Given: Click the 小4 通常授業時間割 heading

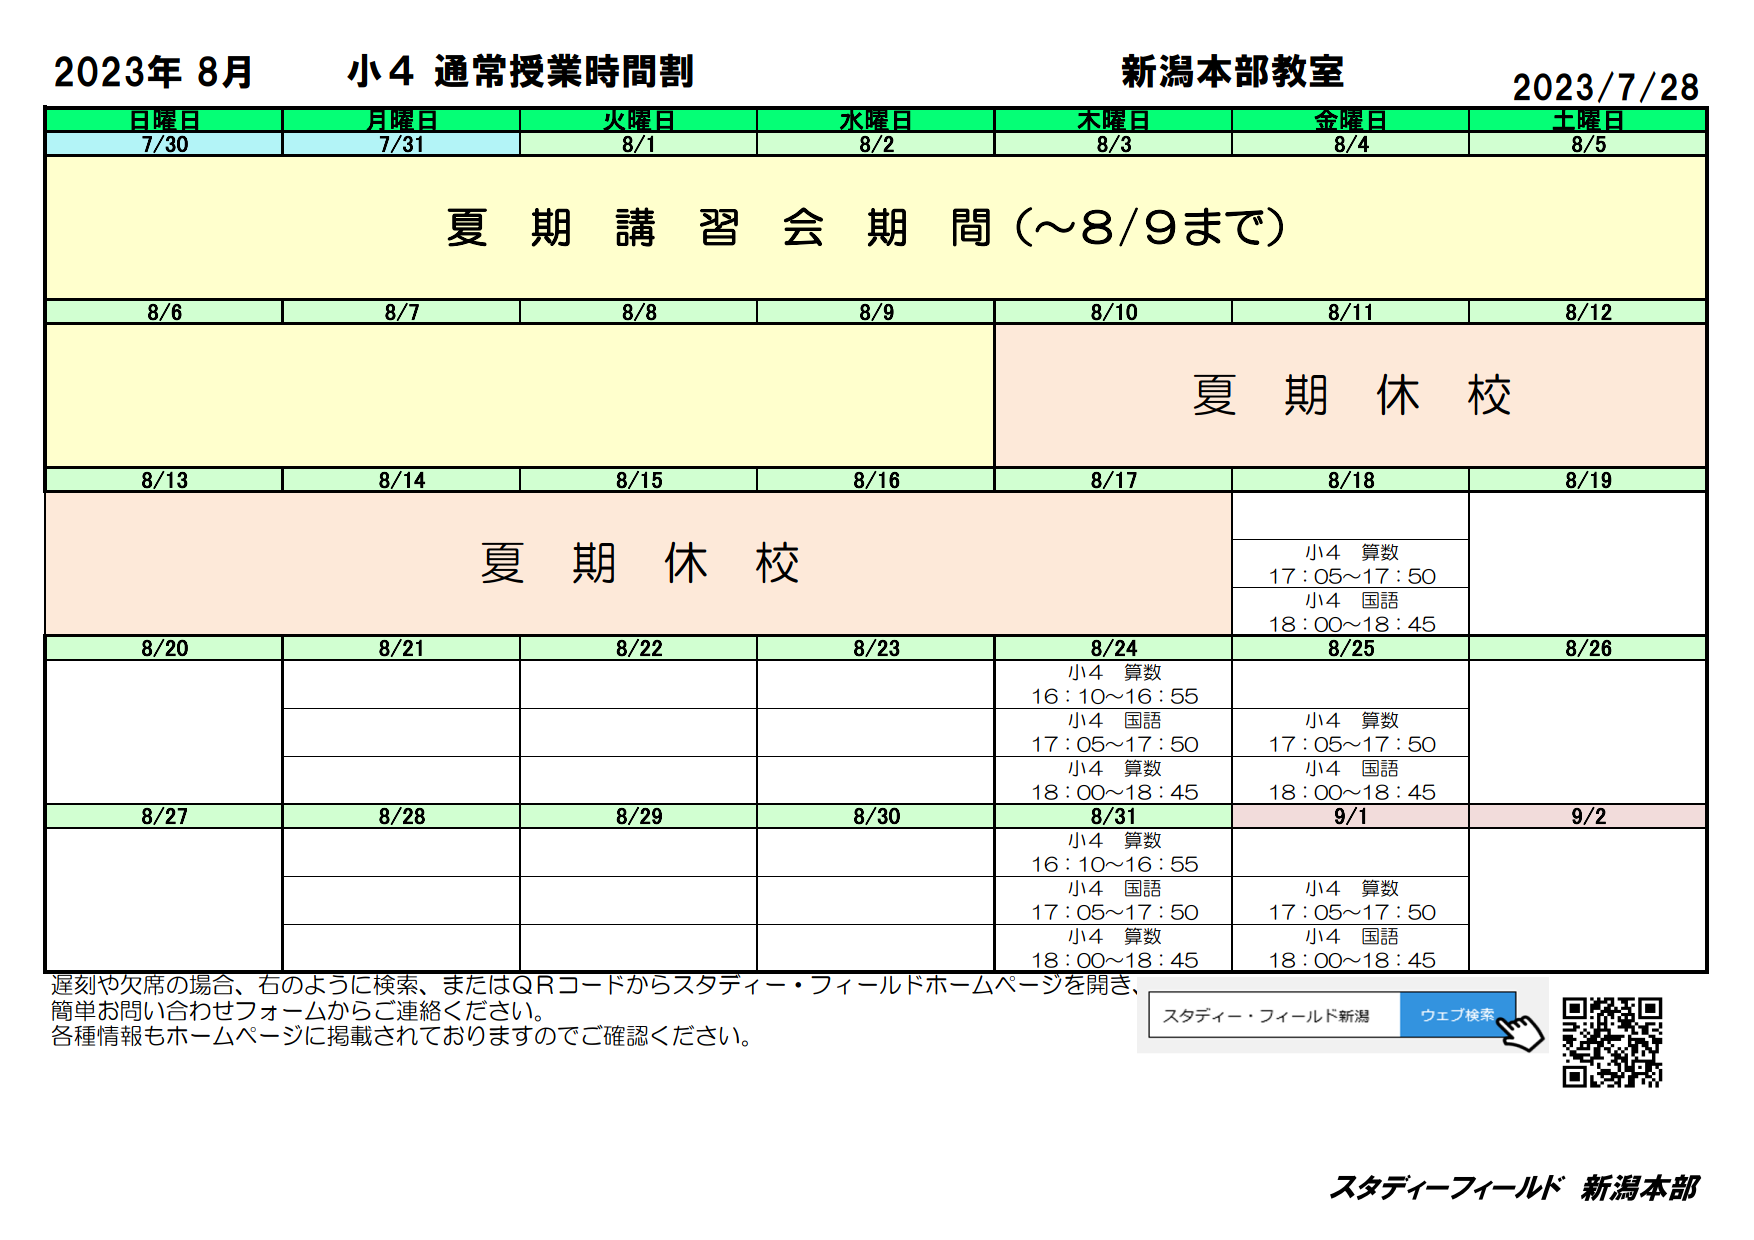Looking at the screenshot, I should (520, 72).
